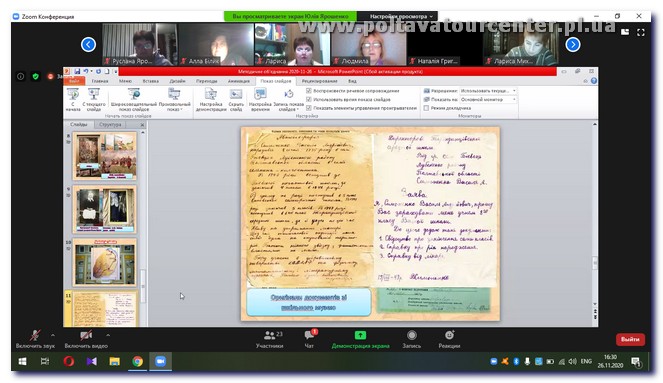Viewport: 663px width, 383px height.
Task: Show previous participant video thumbnails arrow
Action: 88,44
